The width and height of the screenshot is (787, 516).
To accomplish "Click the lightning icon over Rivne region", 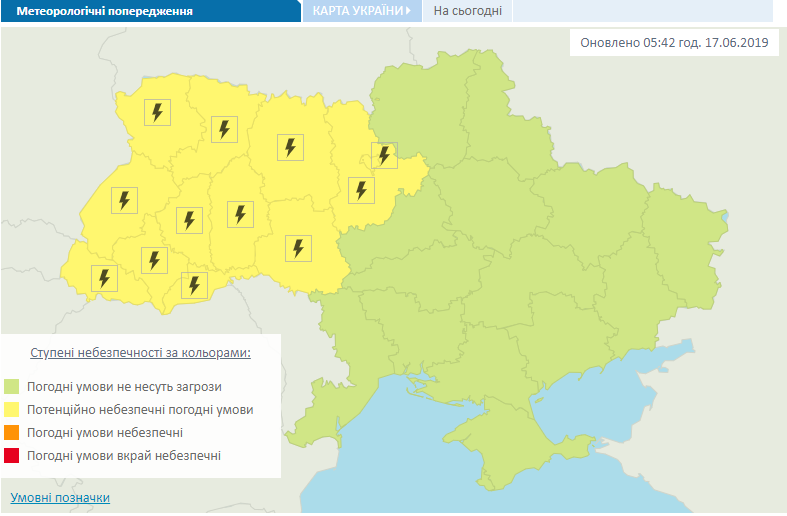I will coord(224,130).
